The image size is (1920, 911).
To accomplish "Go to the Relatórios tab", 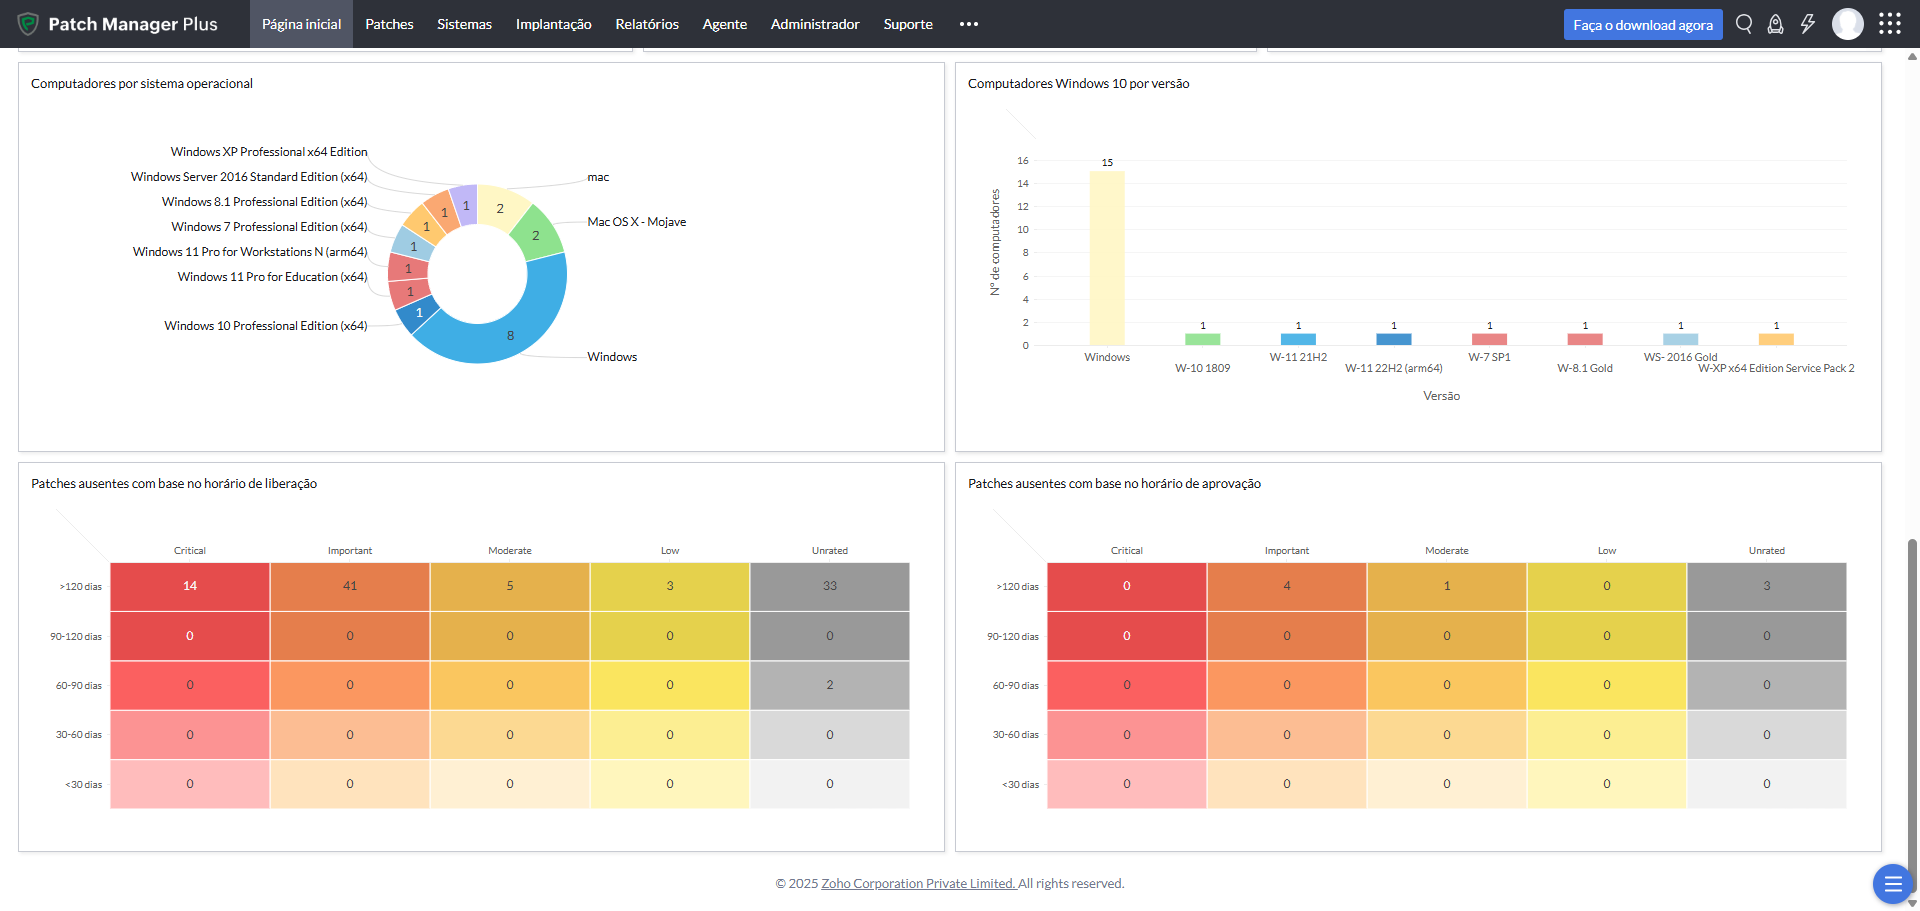I will (647, 24).
